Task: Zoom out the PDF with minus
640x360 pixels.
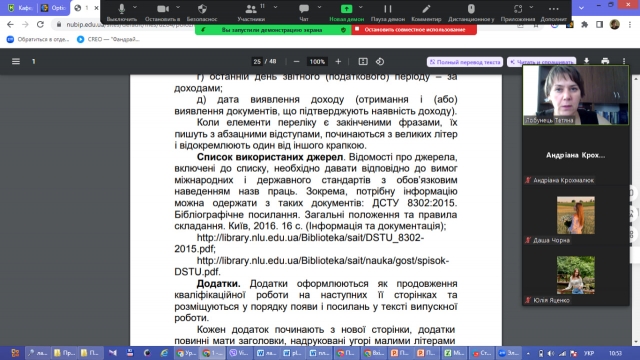Action: [x=297, y=62]
